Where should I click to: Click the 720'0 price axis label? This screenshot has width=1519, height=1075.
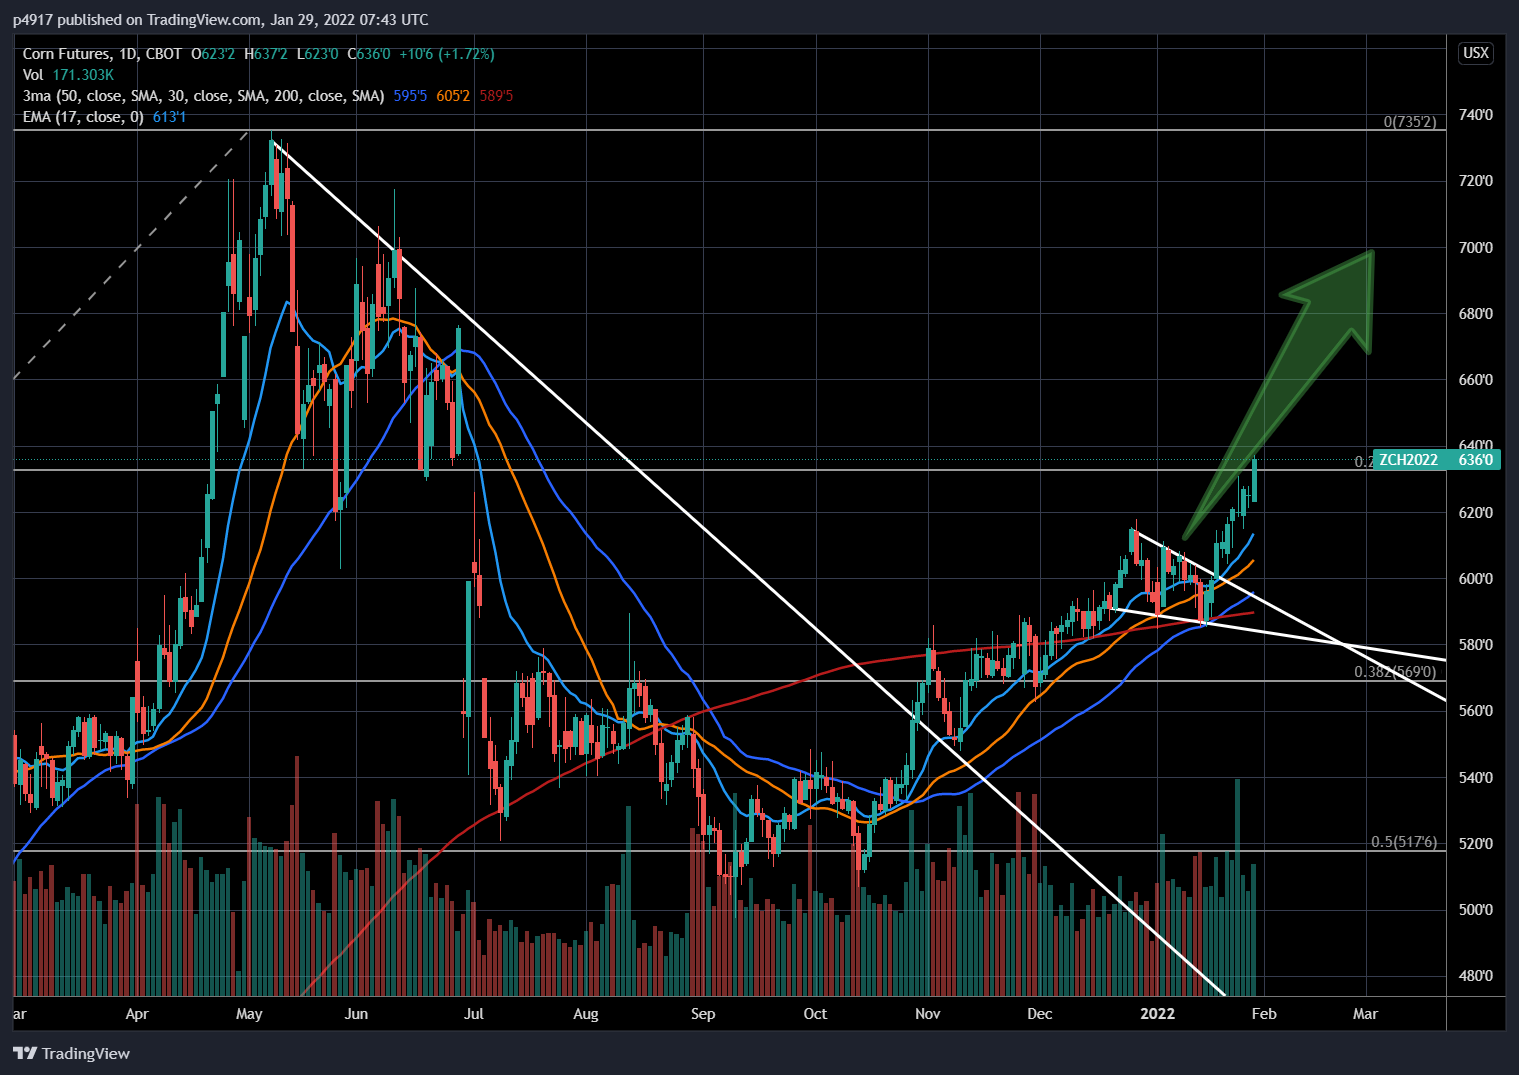[1476, 181]
